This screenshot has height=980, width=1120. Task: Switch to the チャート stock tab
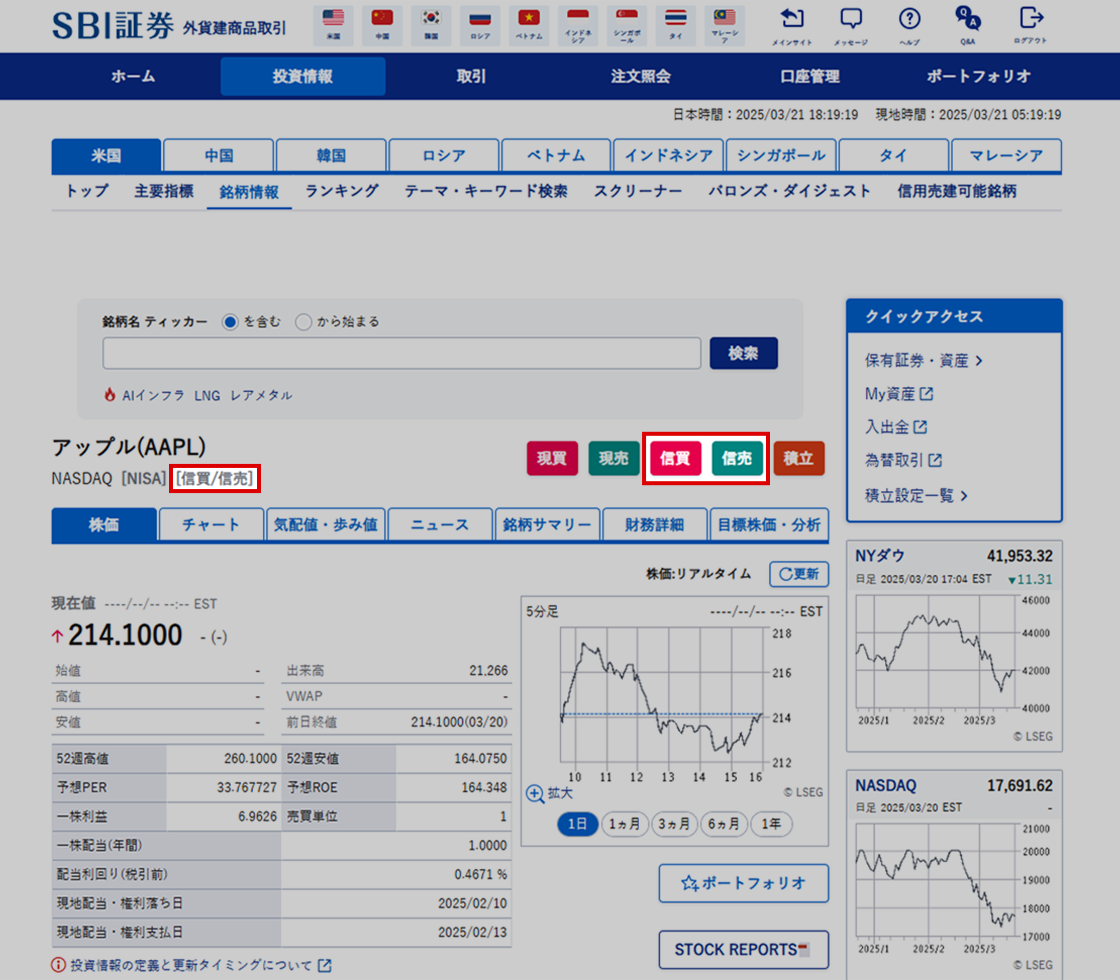point(211,525)
